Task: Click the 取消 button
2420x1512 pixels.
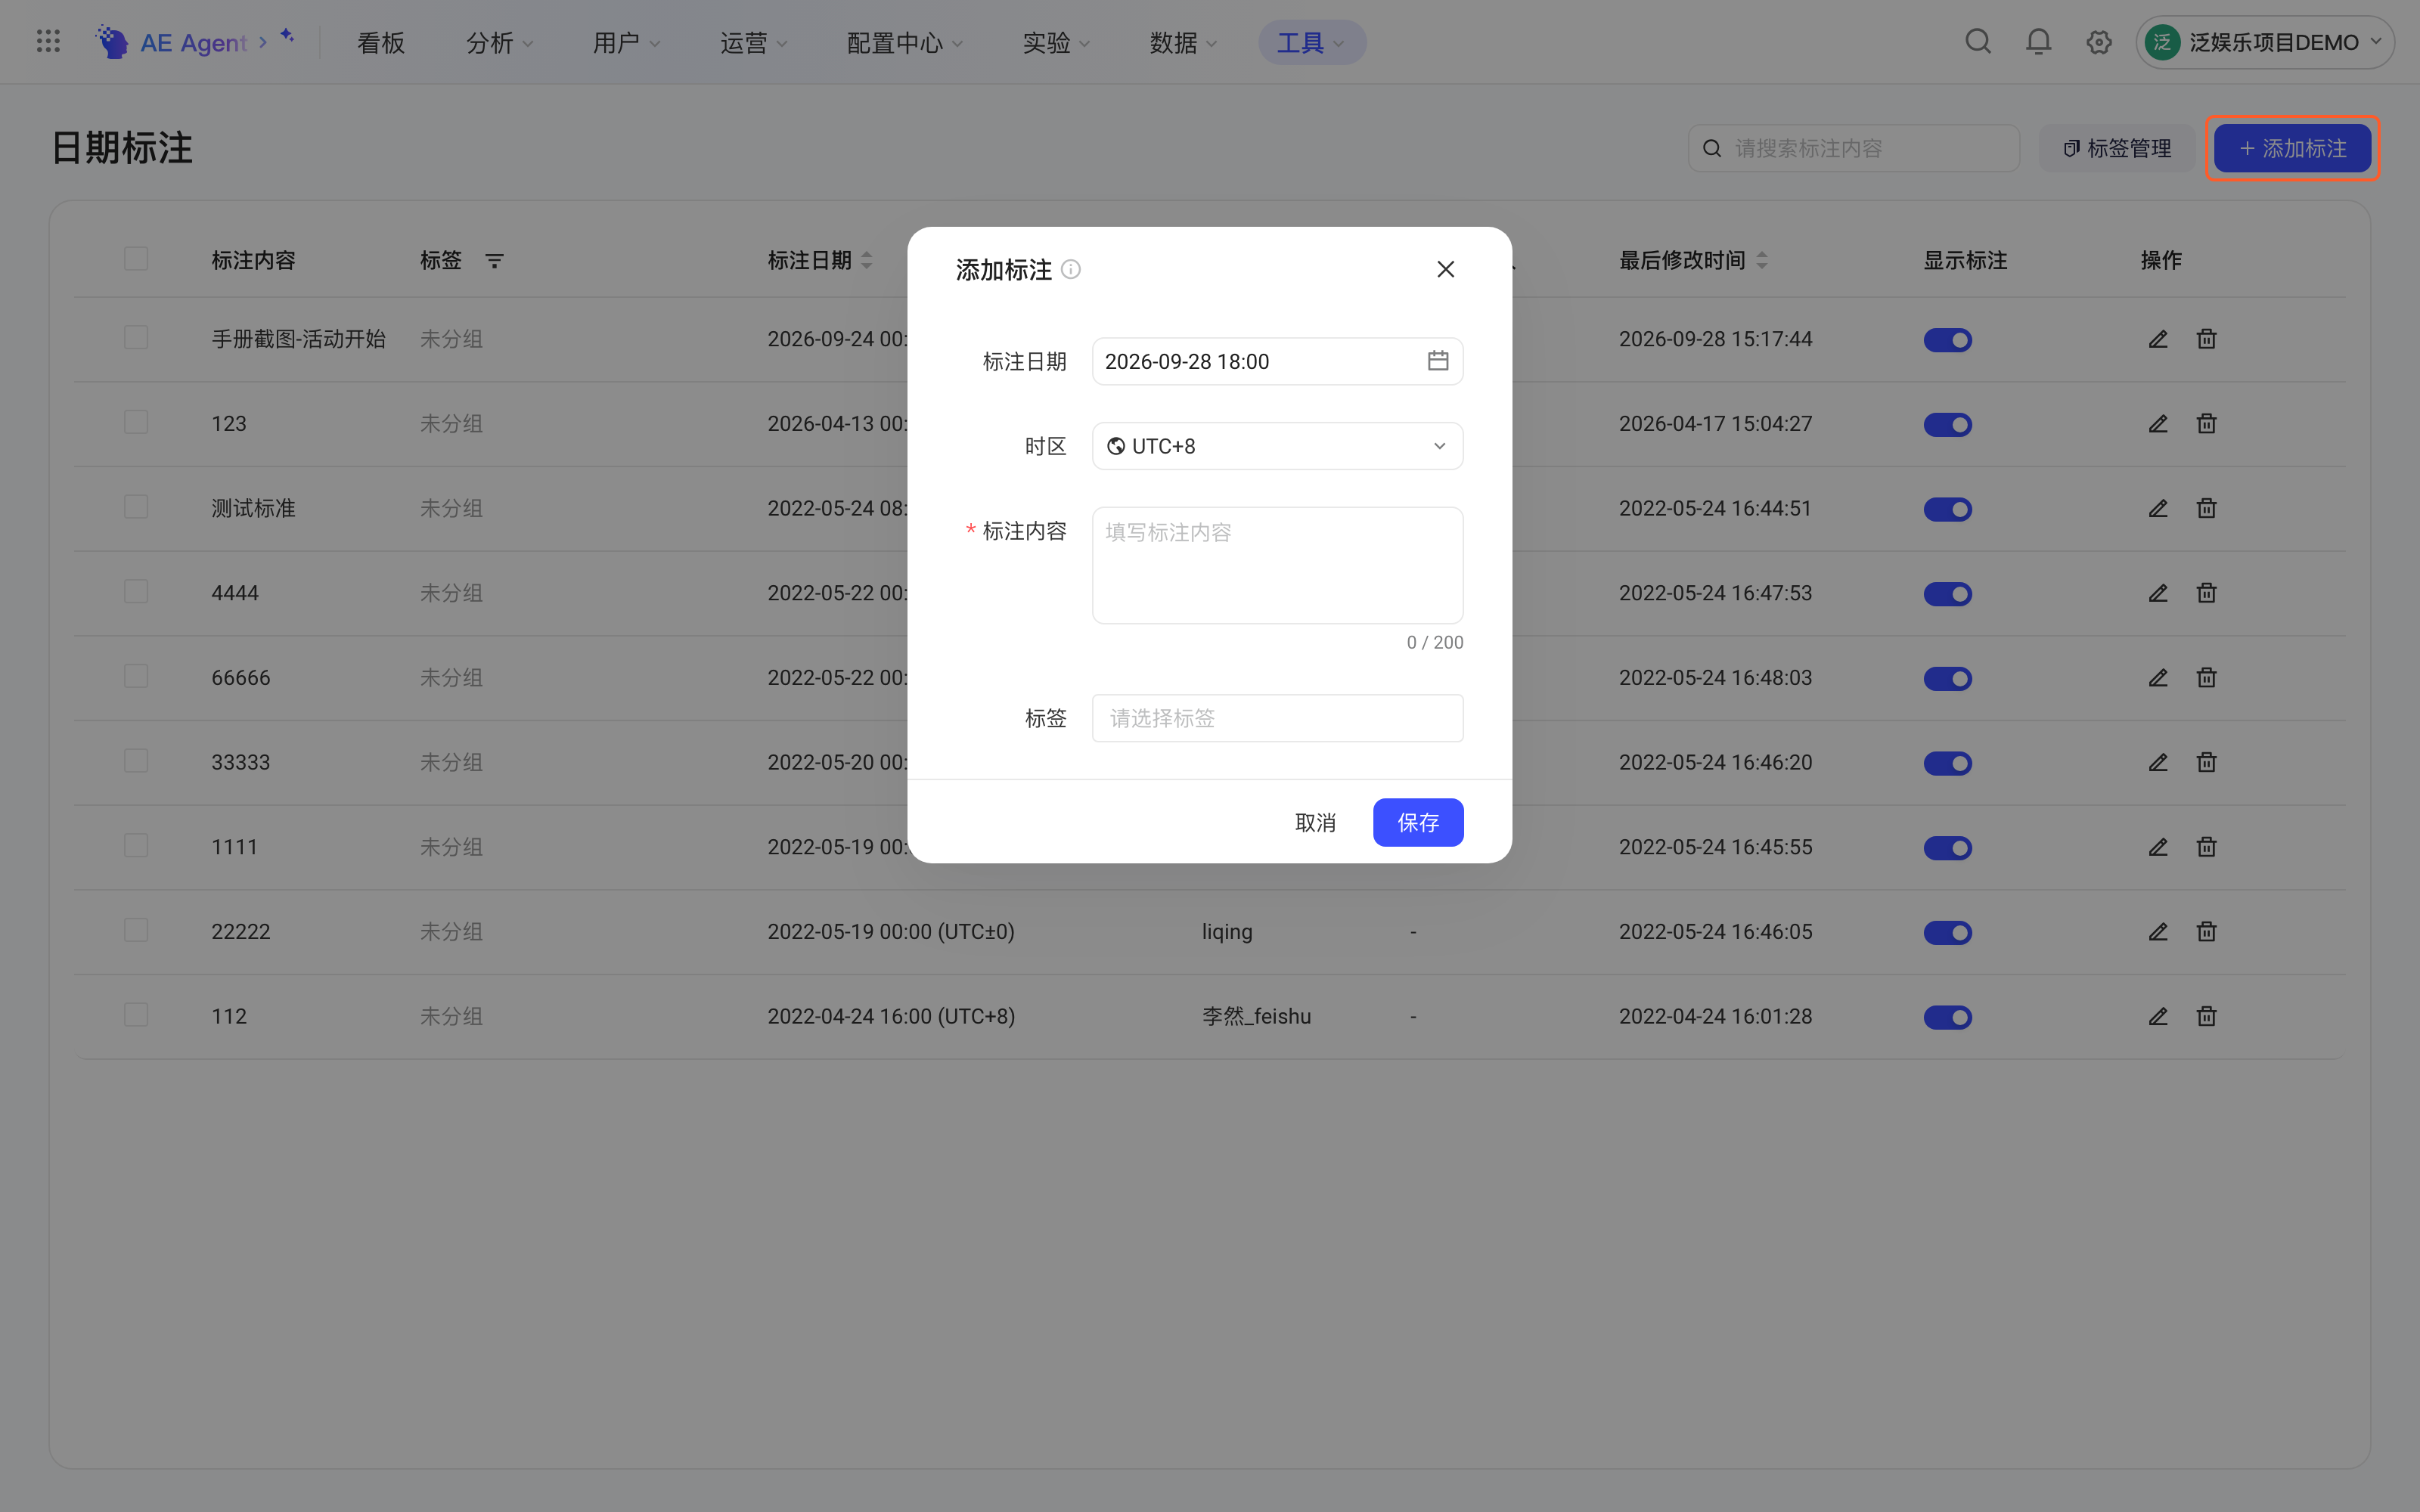Action: pyautogui.click(x=1315, y=822)
